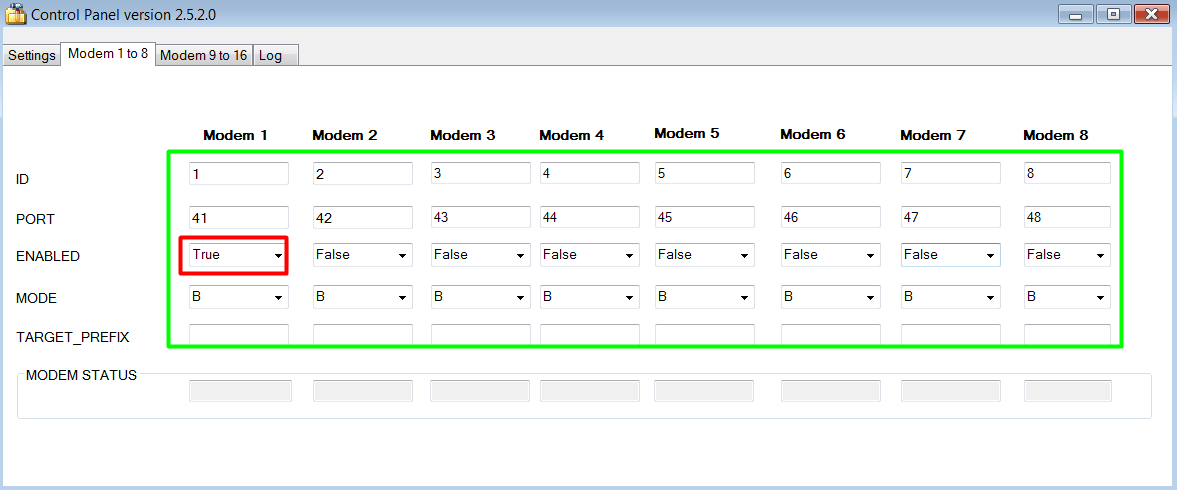Maximize the Control Panel window
Image resolution: width=1177 pixels, height=490 pixels.
tap(1113, 15)
